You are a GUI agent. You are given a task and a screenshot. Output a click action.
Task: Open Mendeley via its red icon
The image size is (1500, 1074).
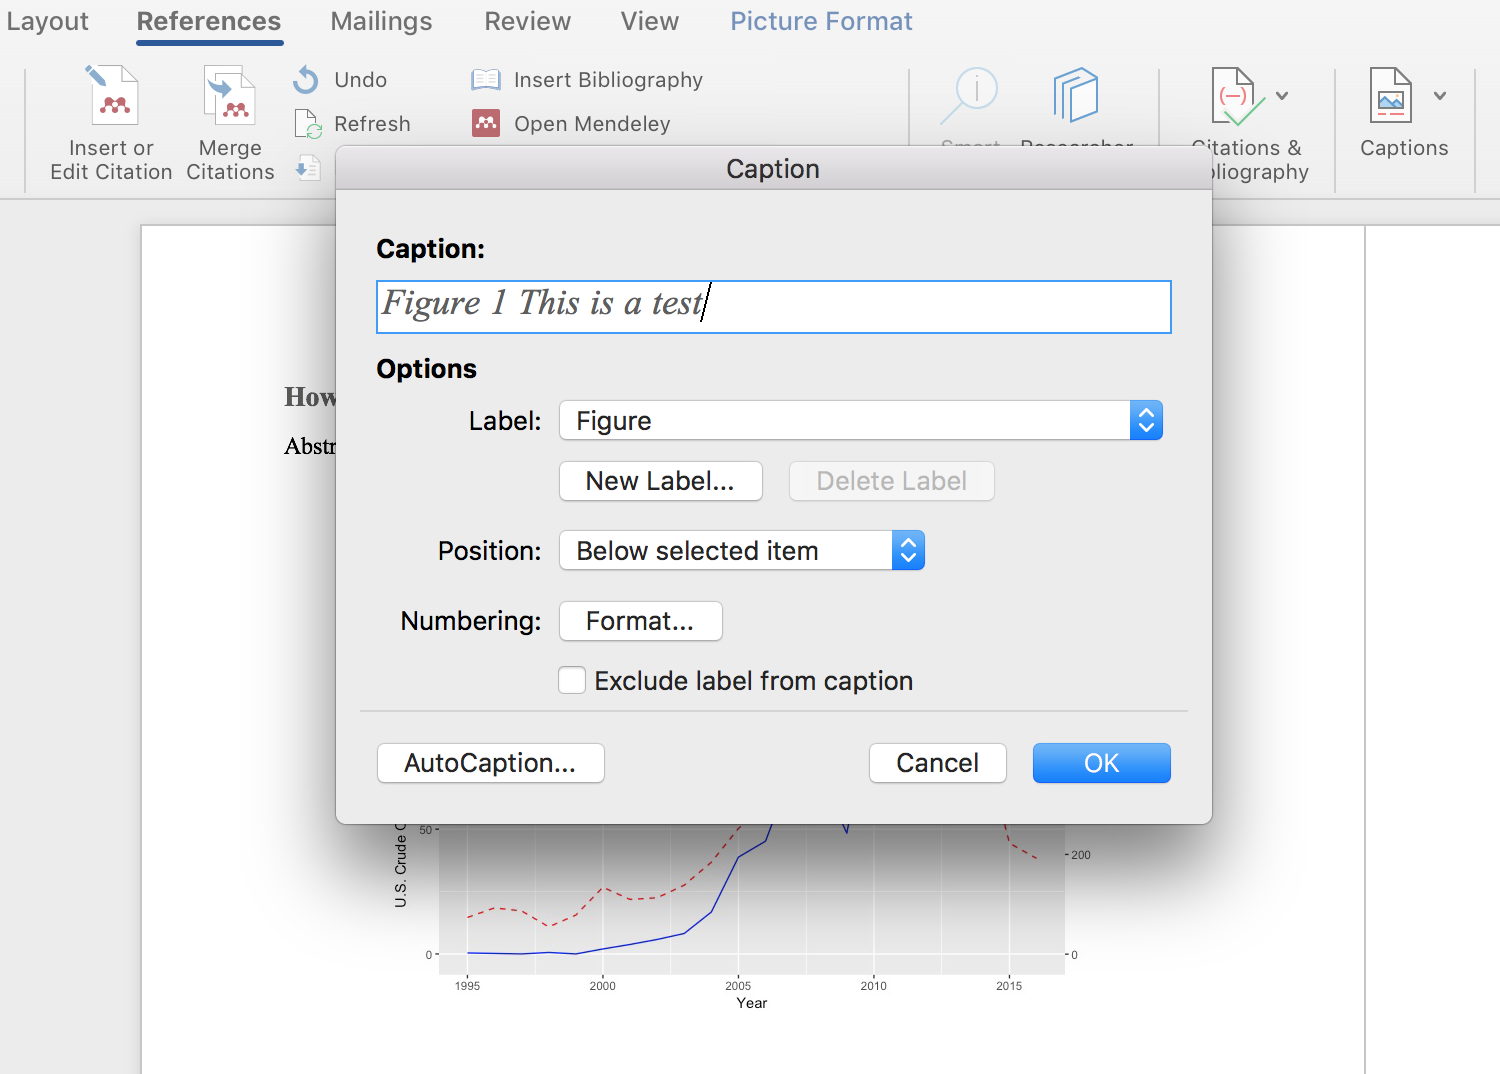tap(486, 124)
